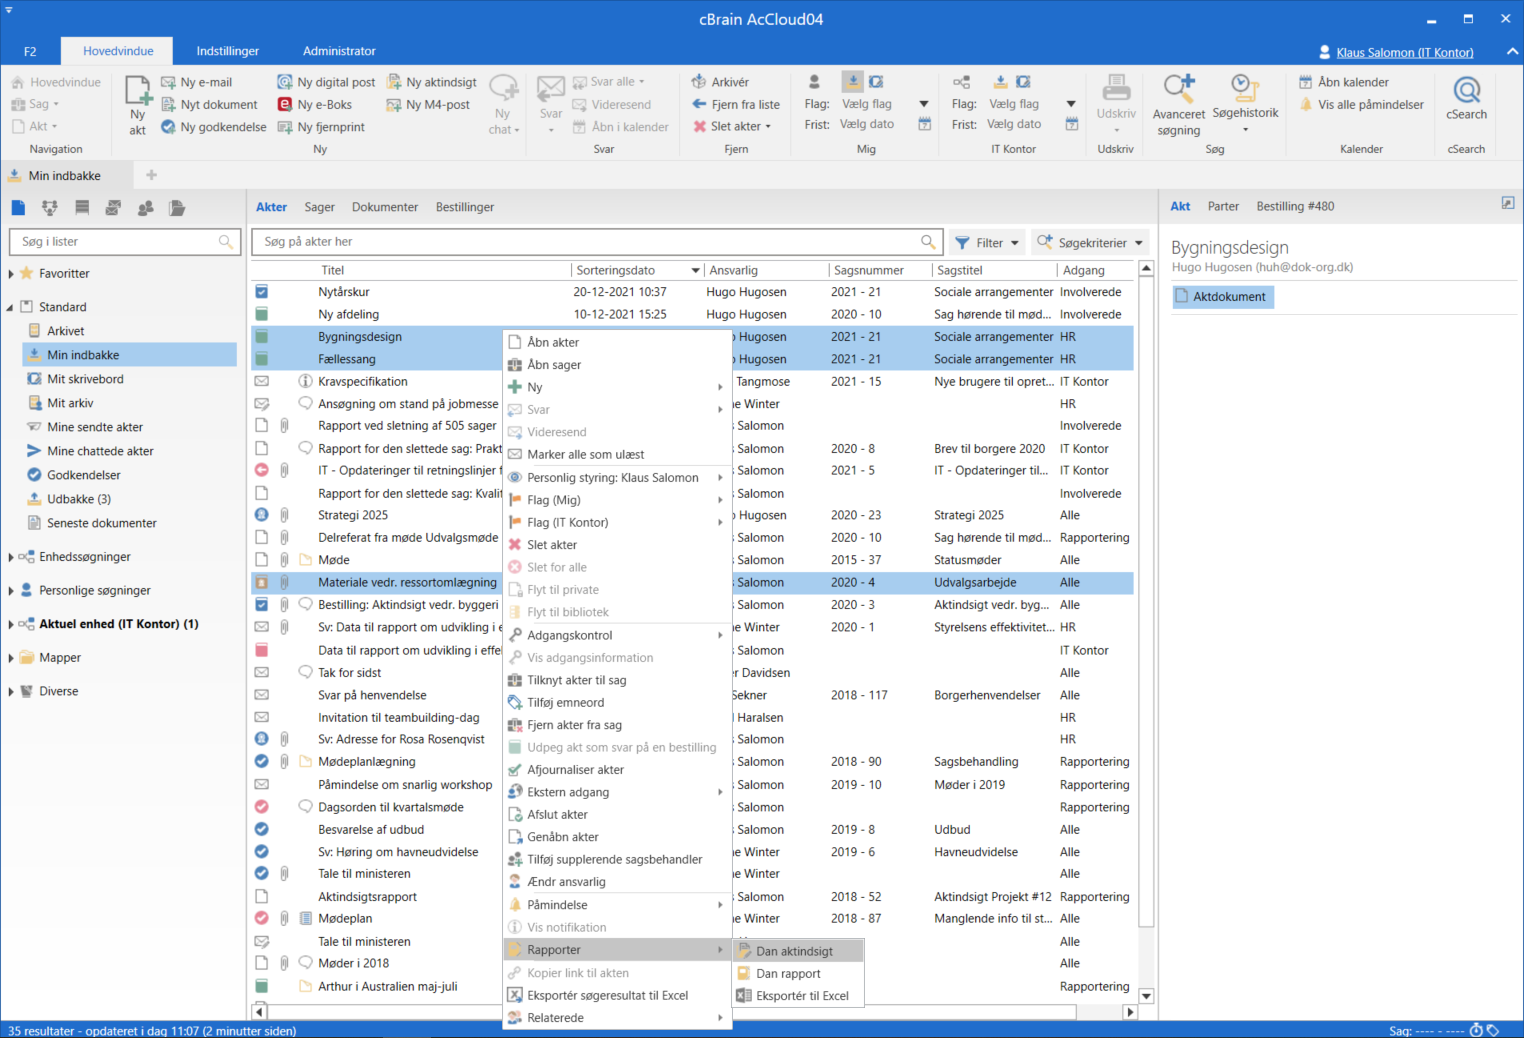
Task: Click Ny M4-post
Action: pos(428,104)
